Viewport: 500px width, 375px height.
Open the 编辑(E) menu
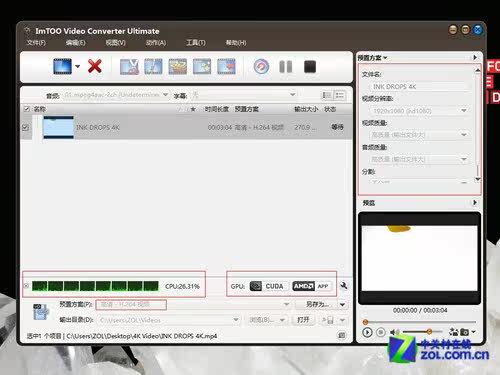(x=76, y=43)
